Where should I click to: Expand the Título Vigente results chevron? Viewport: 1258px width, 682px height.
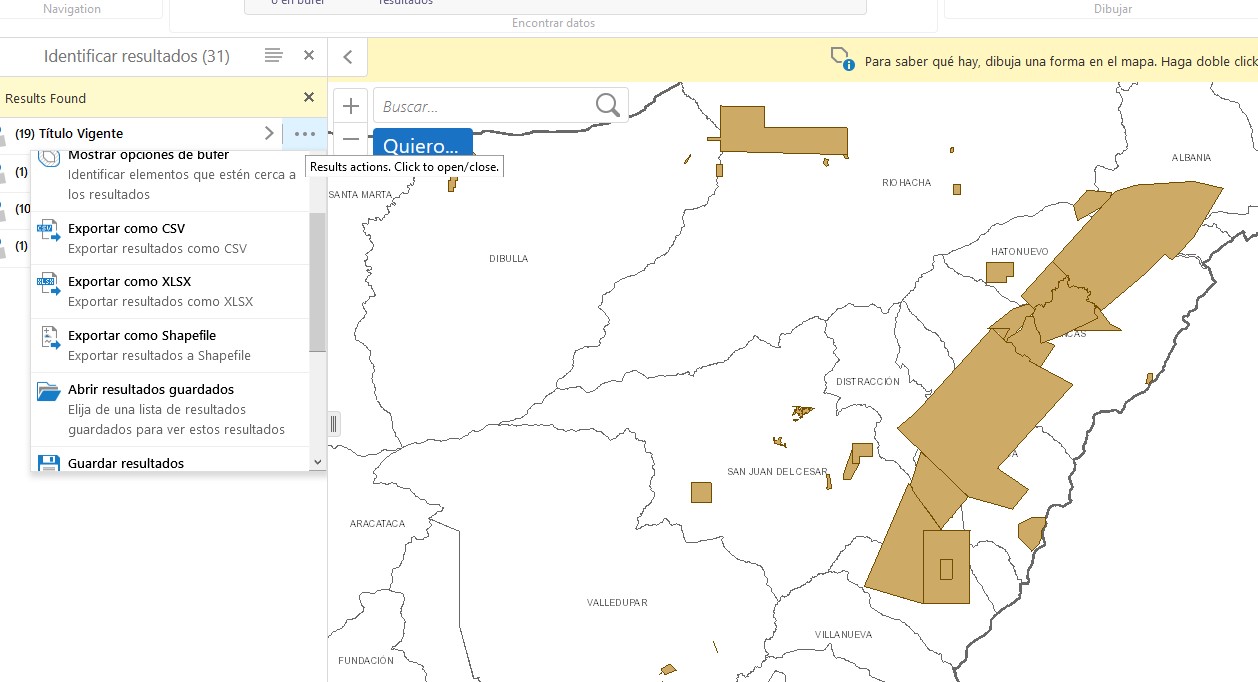point(268,133)
